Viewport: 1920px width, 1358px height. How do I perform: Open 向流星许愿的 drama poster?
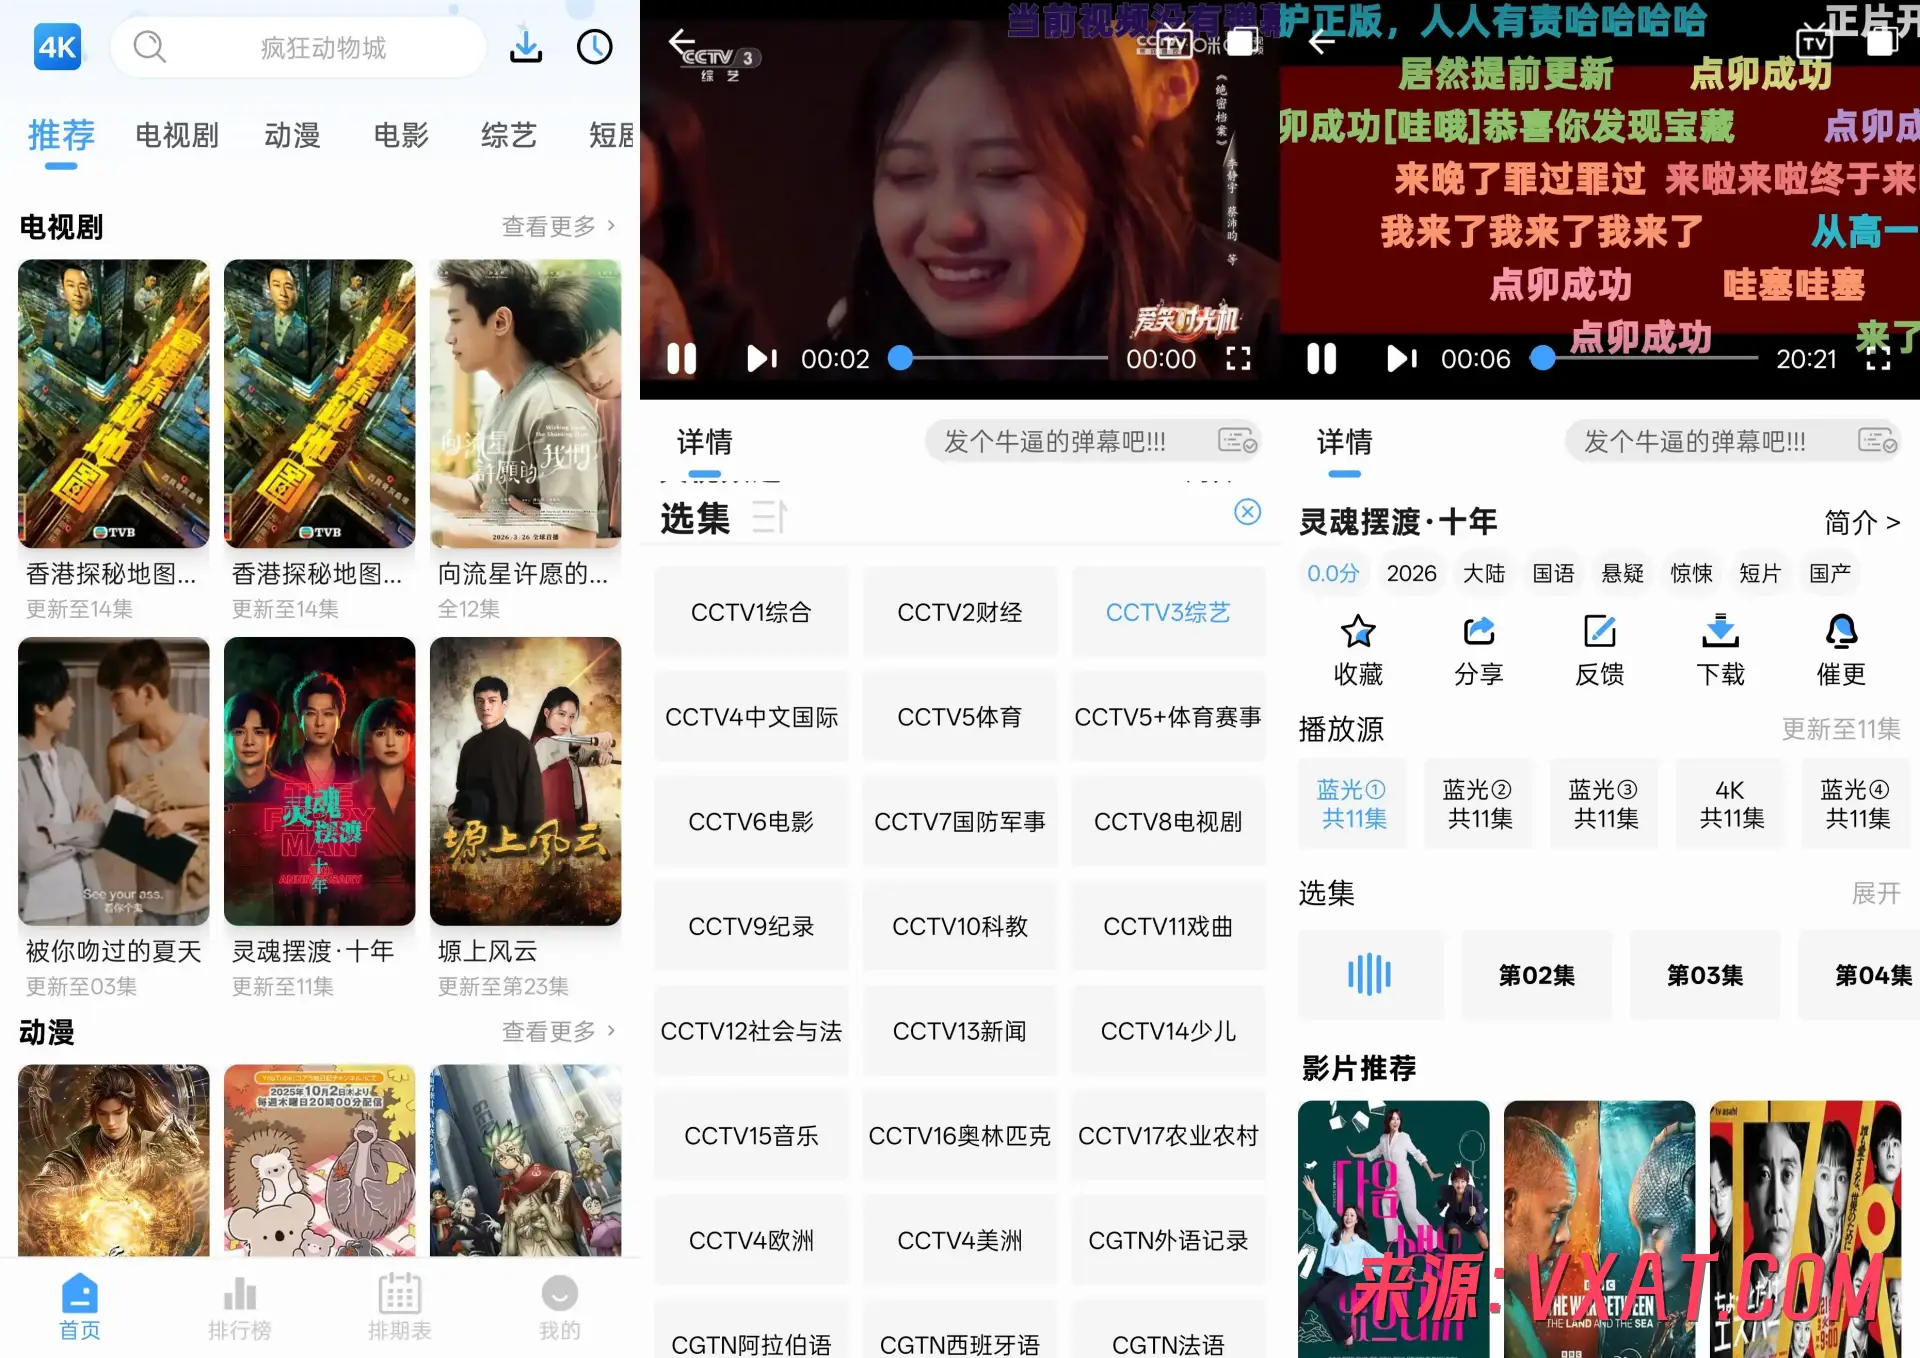coord(525,403)
